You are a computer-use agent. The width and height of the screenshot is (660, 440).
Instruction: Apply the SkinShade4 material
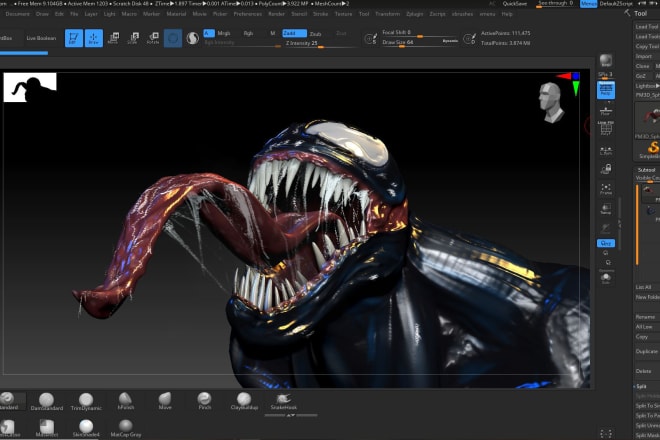(86, 429)
